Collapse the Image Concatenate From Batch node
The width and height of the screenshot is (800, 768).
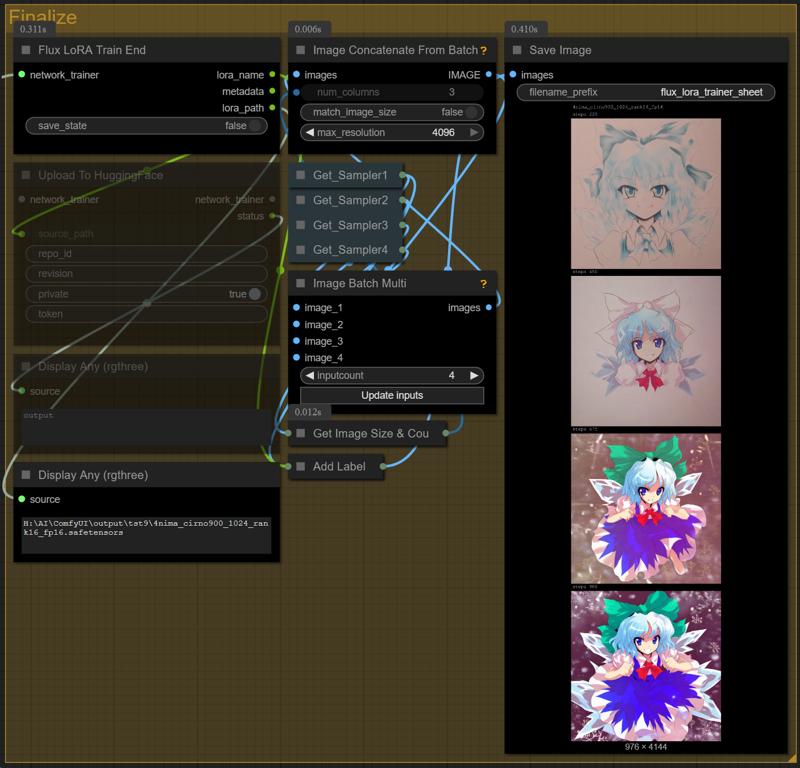pyautogui.click(x=301, y=50)
